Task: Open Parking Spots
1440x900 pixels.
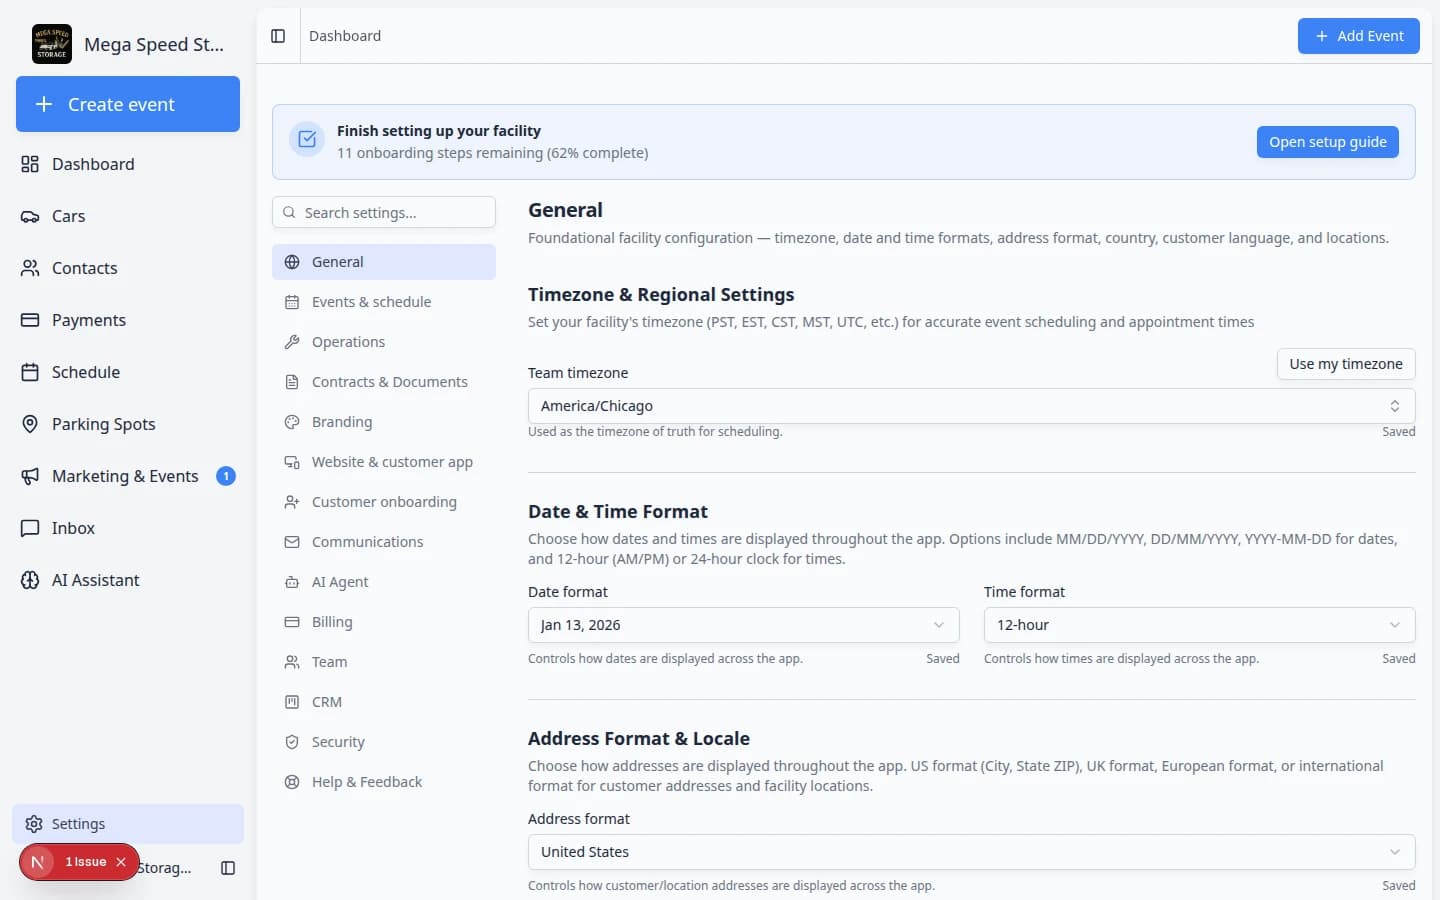Action: (x=128, y=424)
